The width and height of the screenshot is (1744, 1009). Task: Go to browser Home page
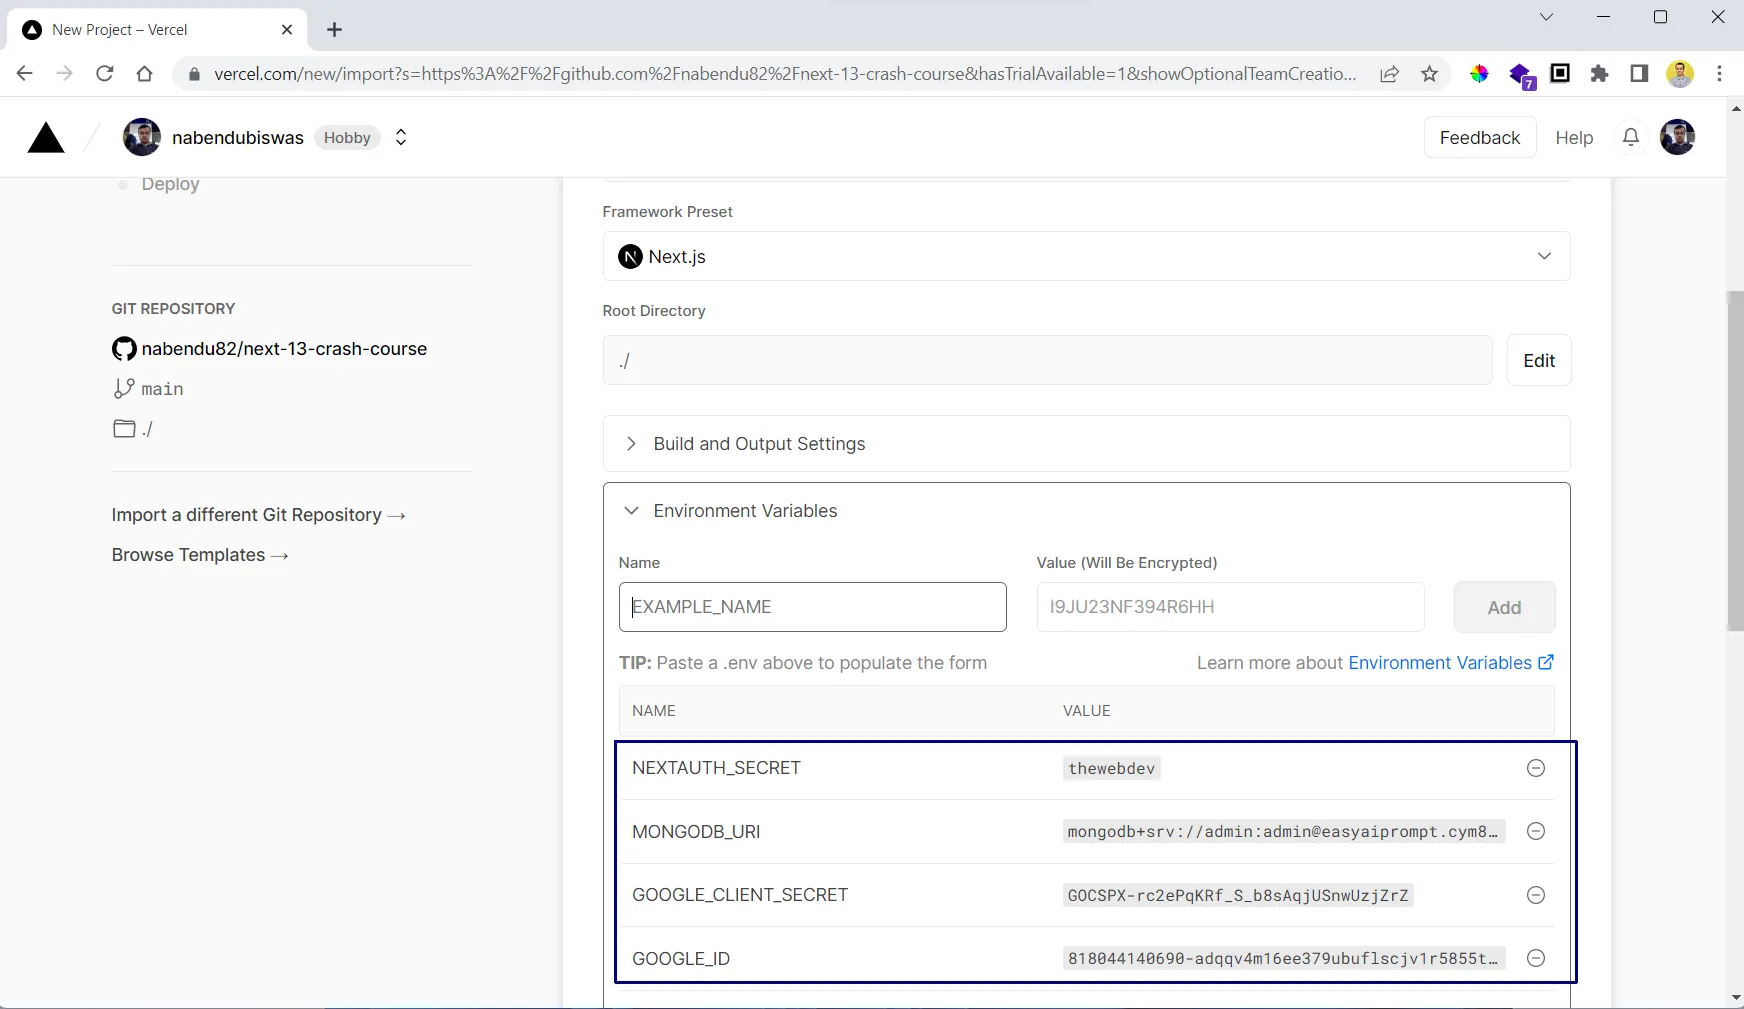click(144, 73)
